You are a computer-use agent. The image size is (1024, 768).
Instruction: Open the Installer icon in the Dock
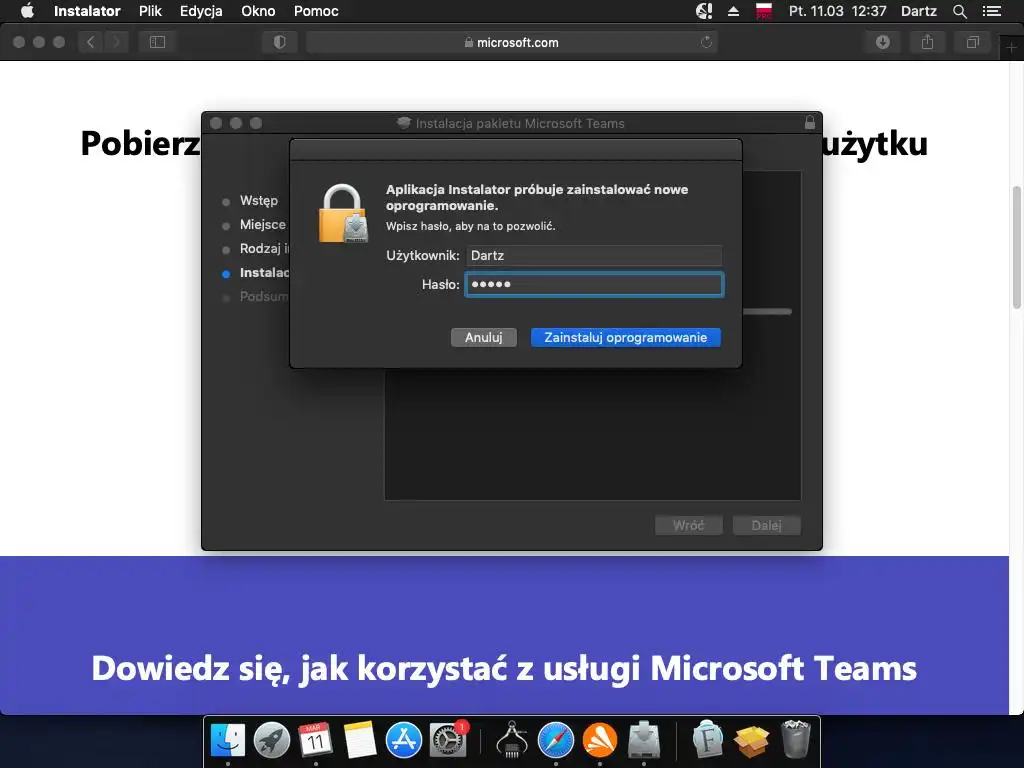[644, 740]
